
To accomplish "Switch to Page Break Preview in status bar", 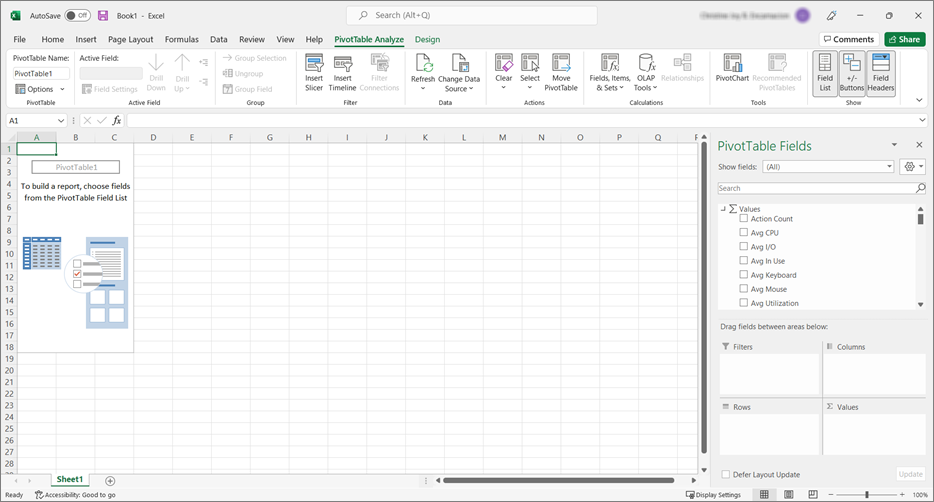I will pos(813,494).
